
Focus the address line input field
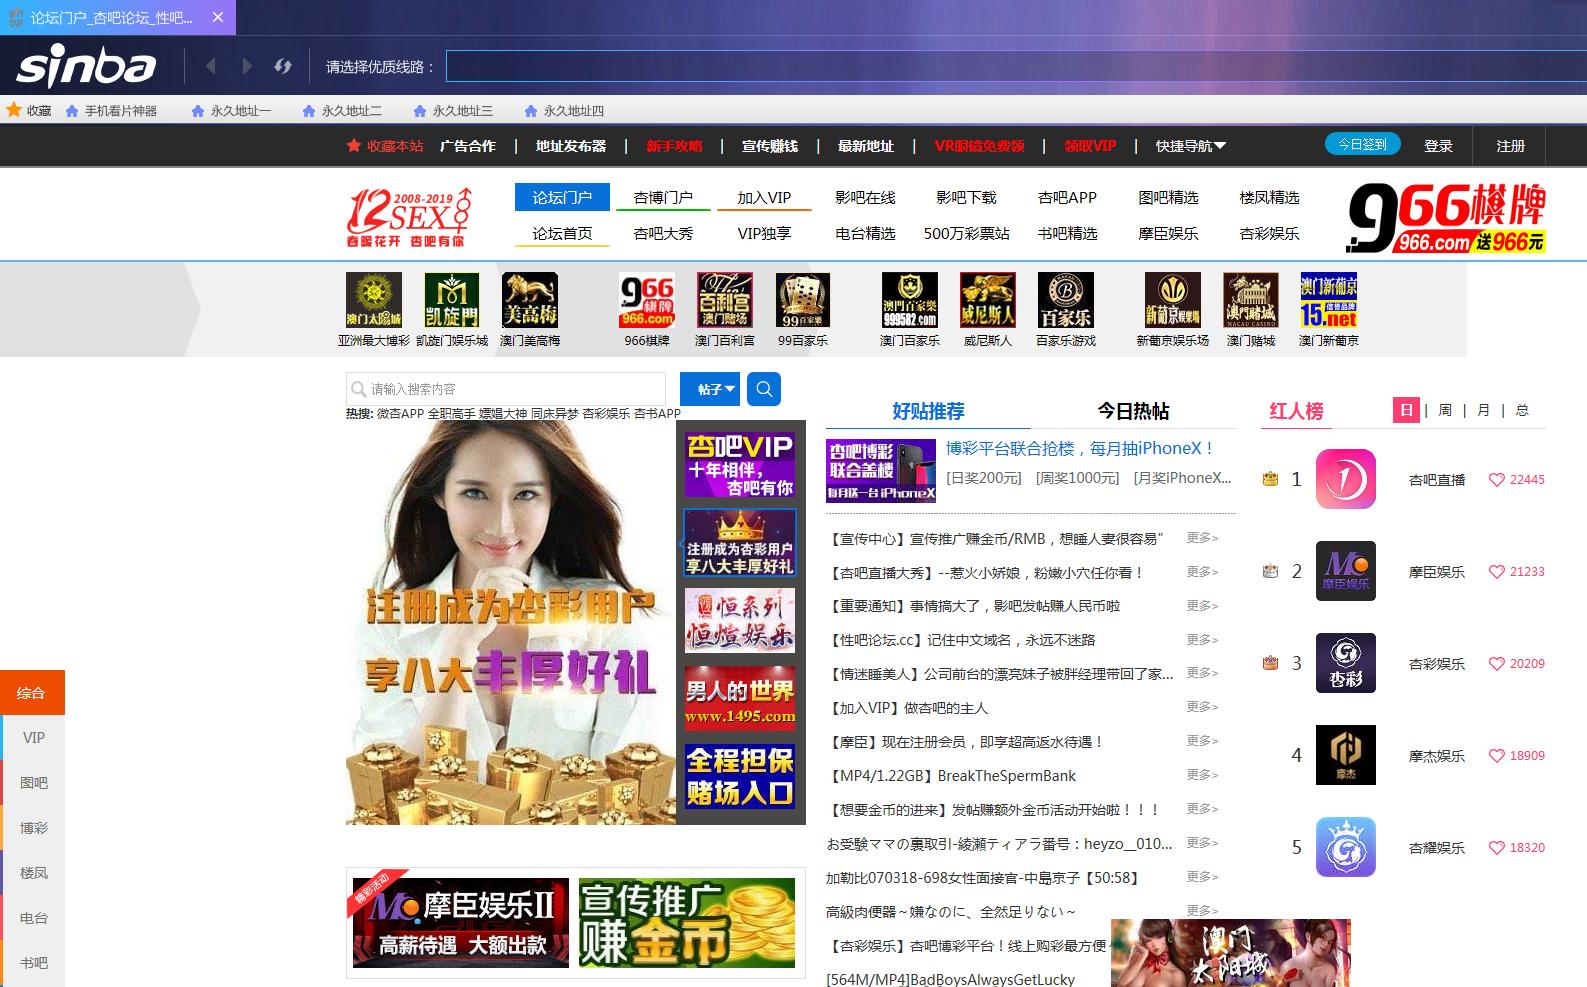tap(1016, 67)
